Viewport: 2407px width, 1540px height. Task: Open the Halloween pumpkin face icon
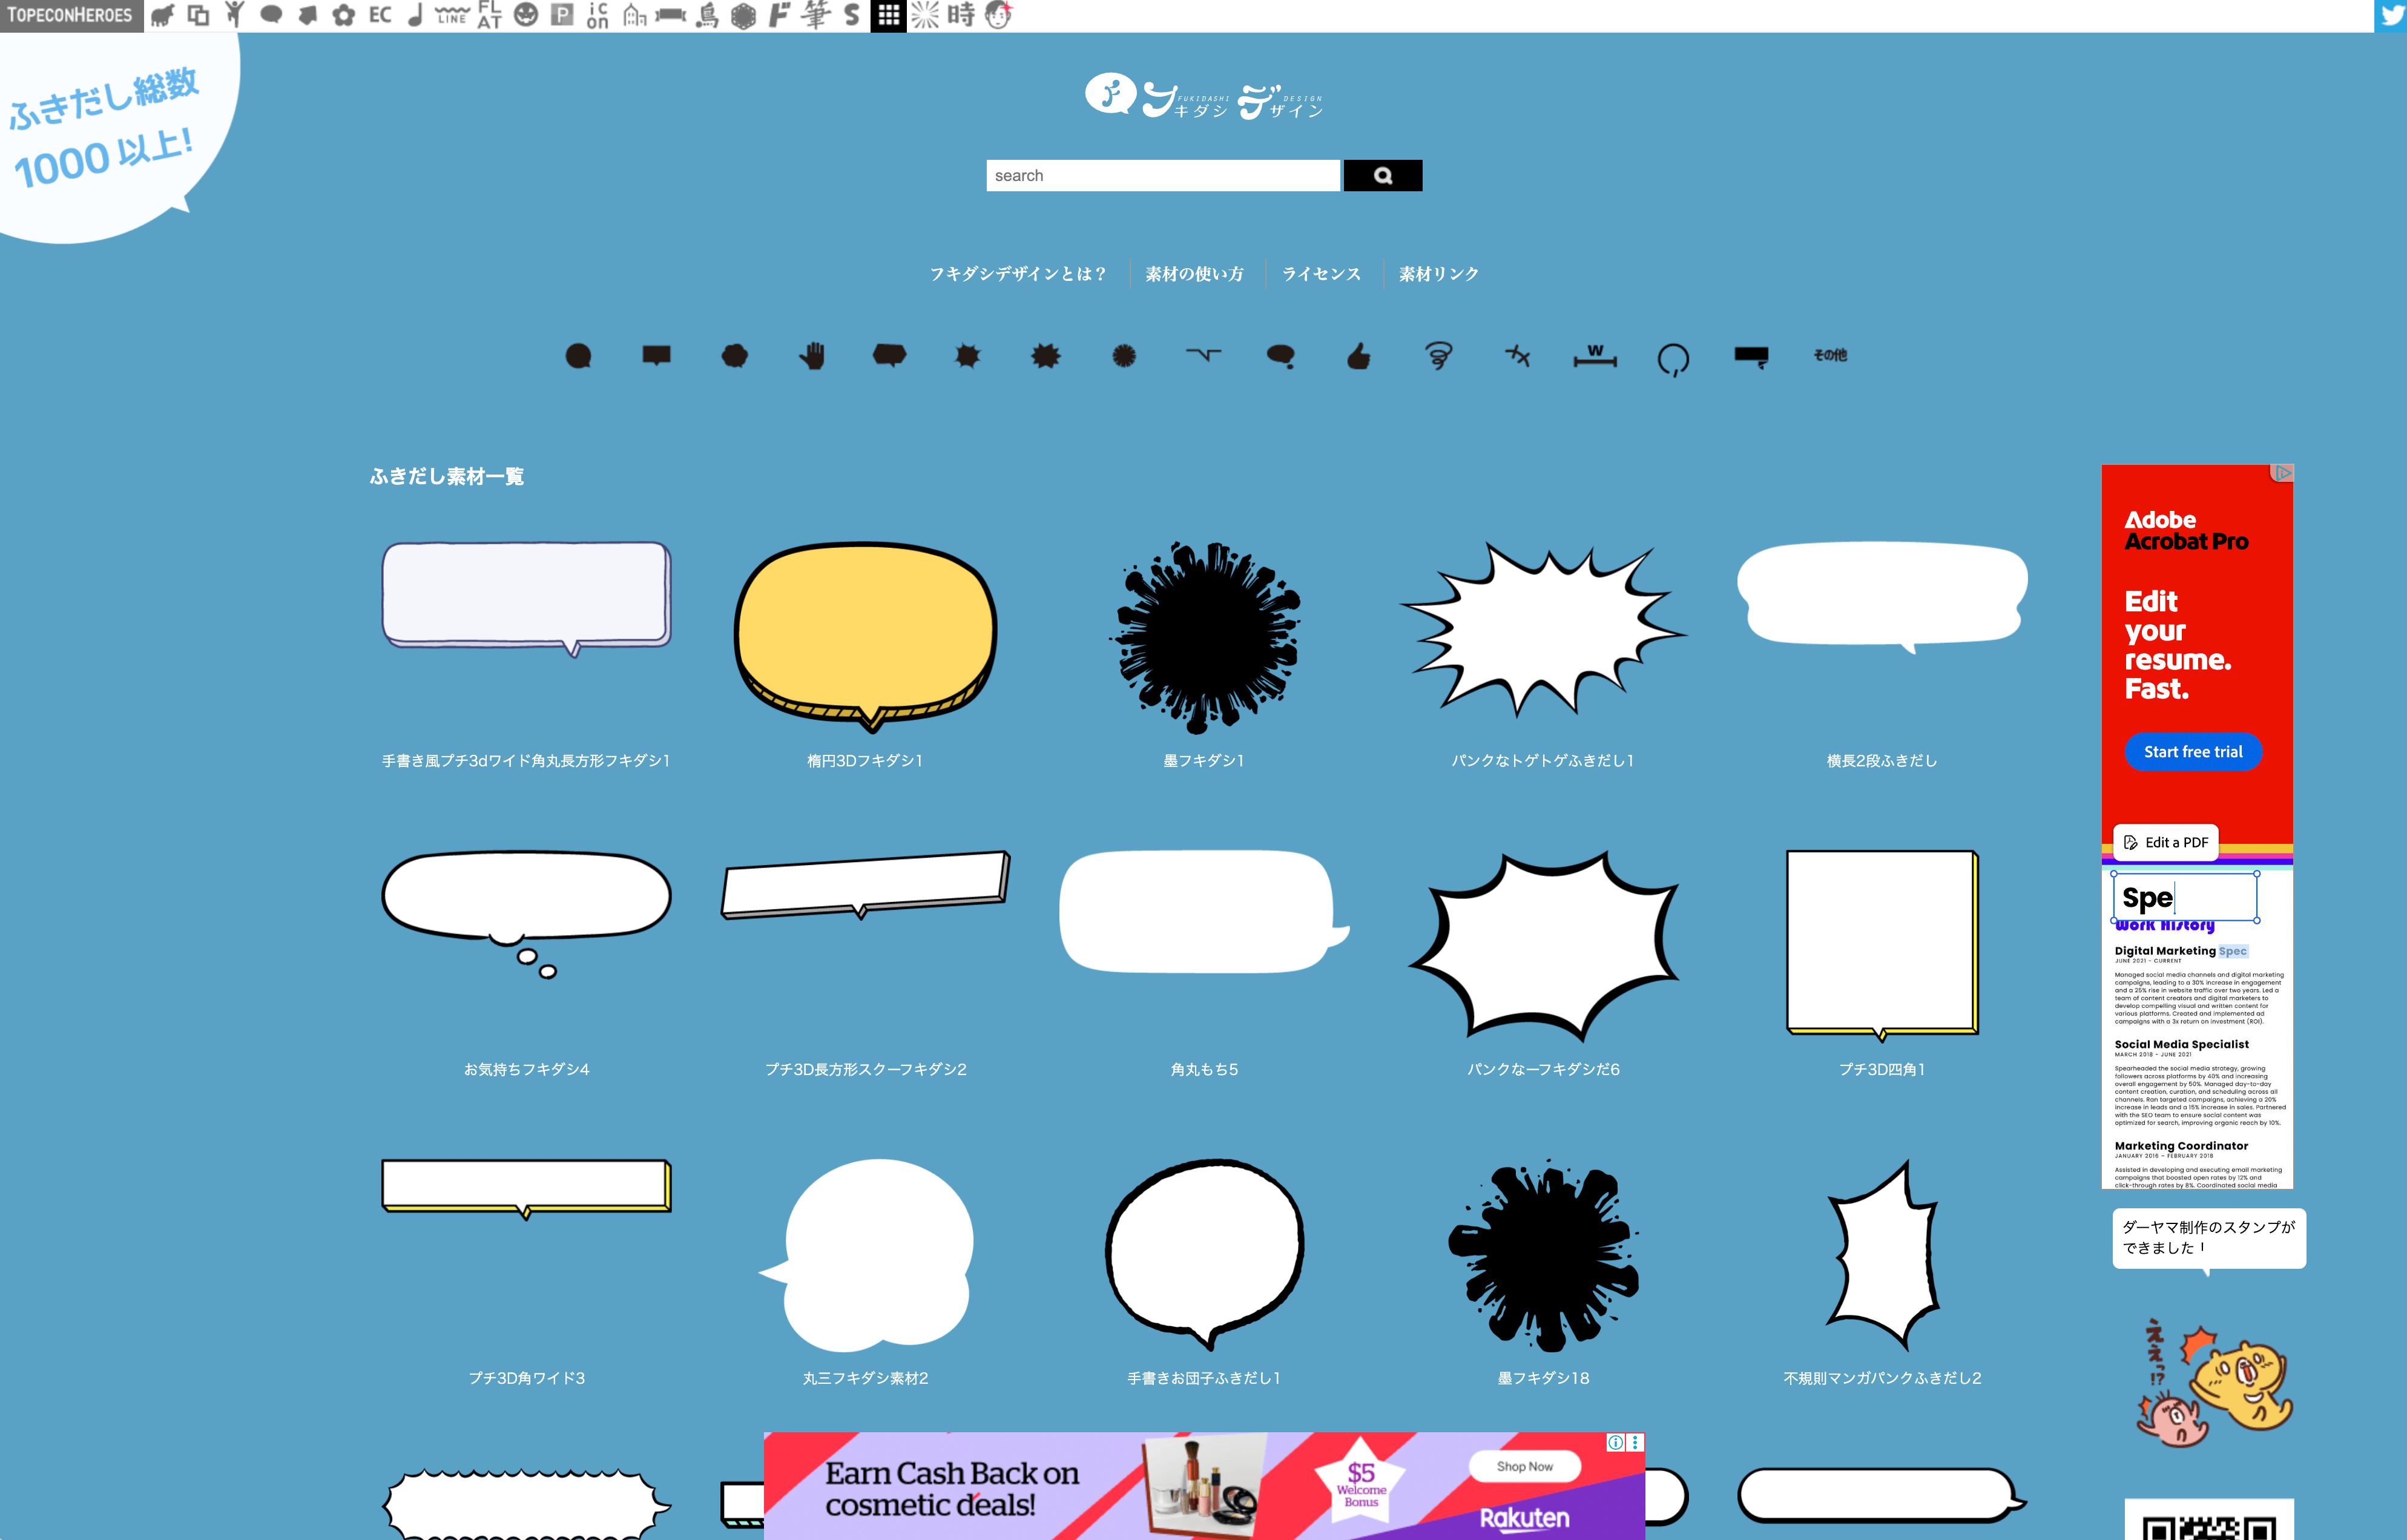526,15
